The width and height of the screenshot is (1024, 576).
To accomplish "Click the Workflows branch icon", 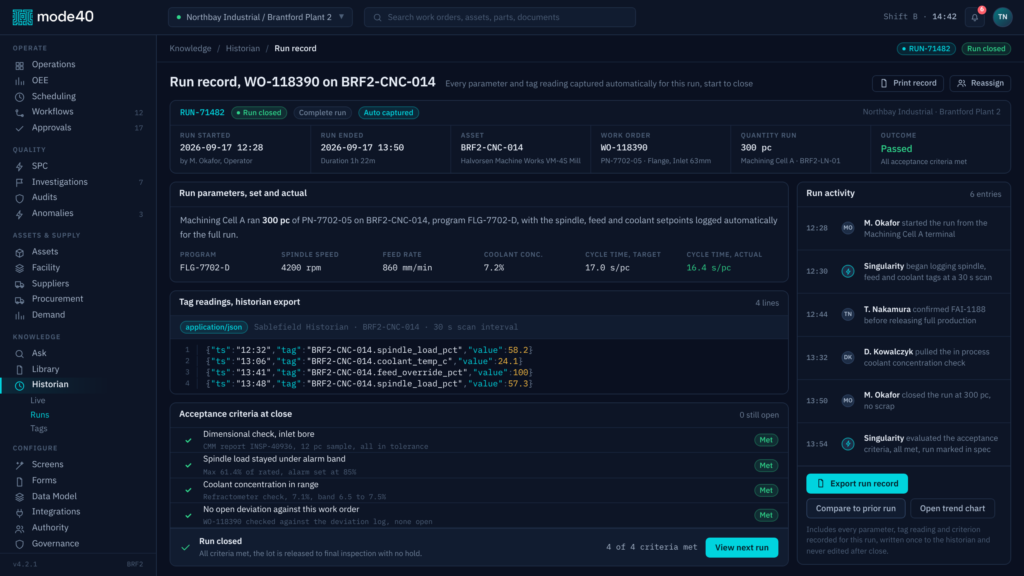I will 20,112.
